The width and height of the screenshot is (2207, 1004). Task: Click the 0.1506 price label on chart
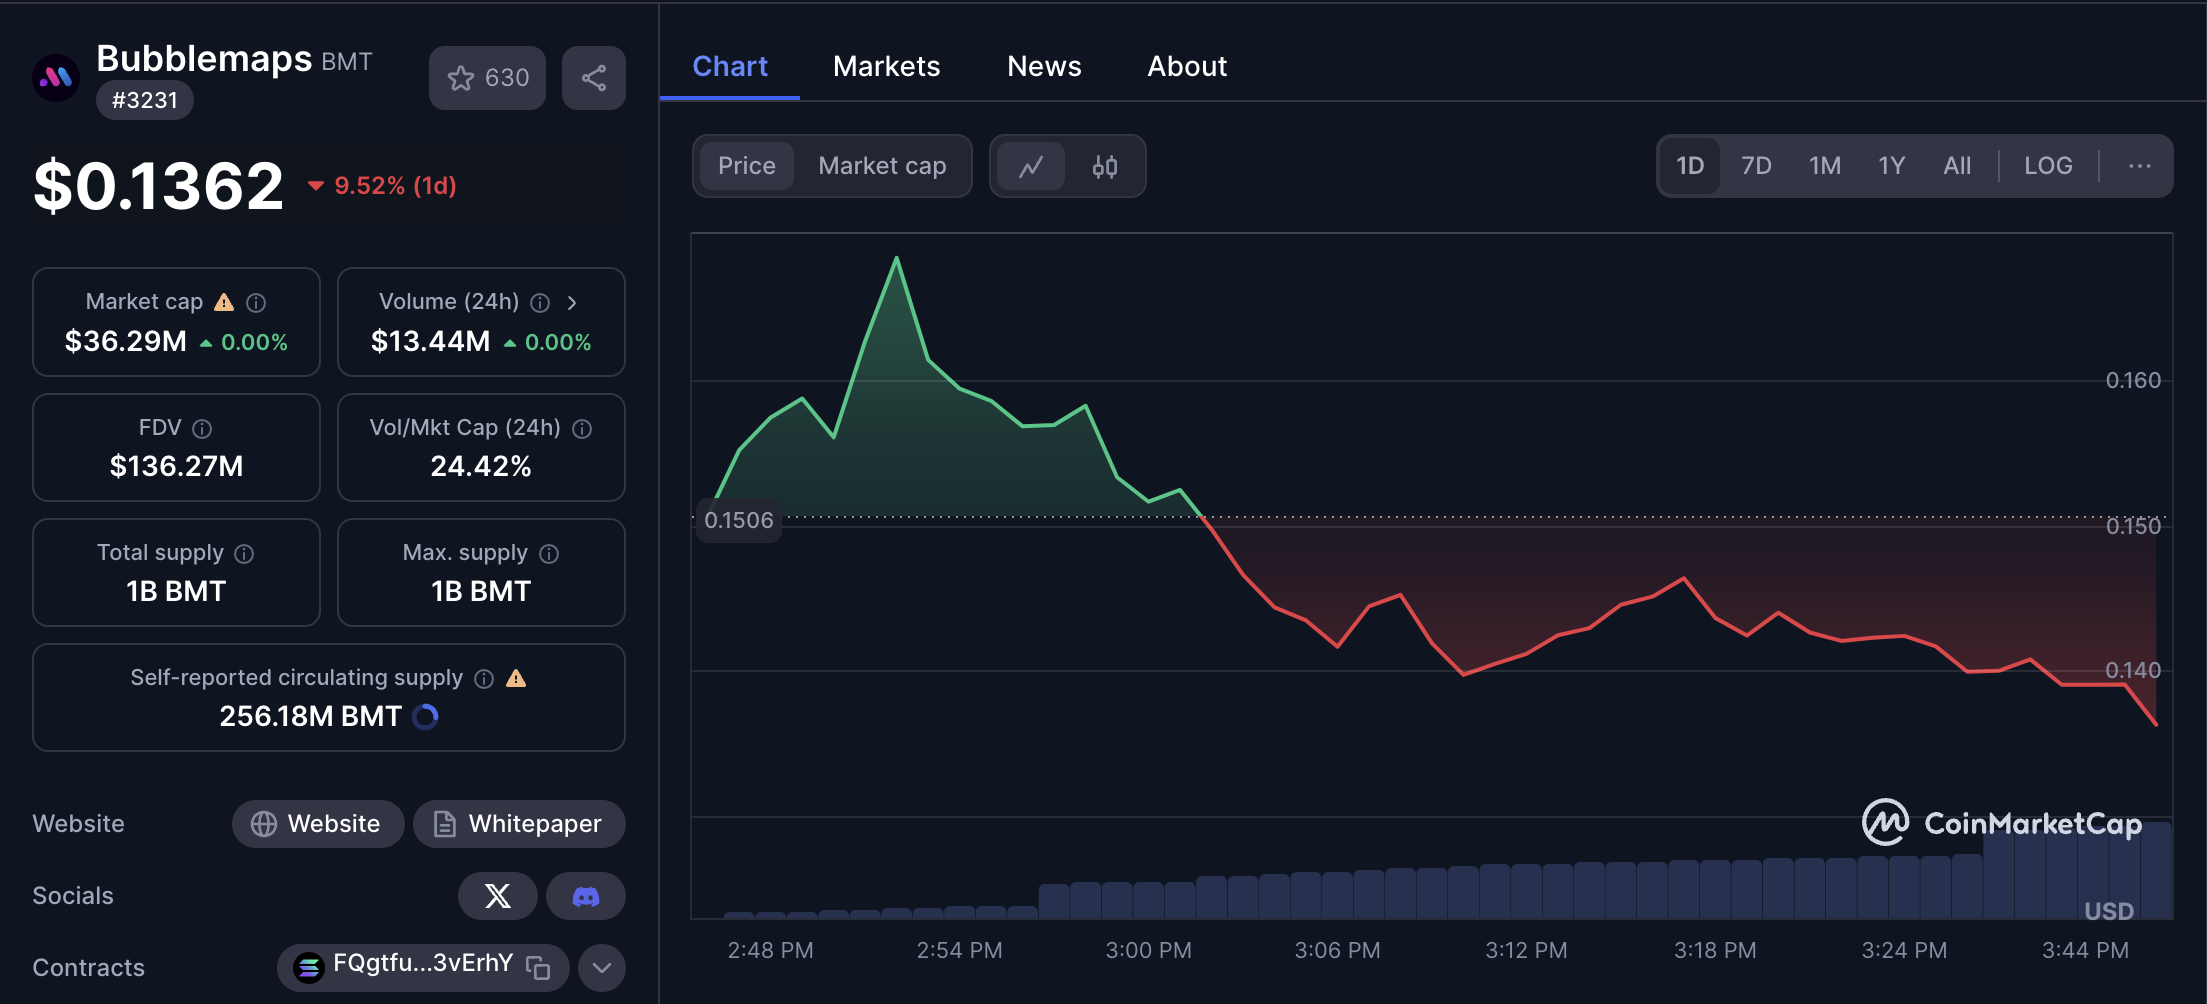click(739, 520)
